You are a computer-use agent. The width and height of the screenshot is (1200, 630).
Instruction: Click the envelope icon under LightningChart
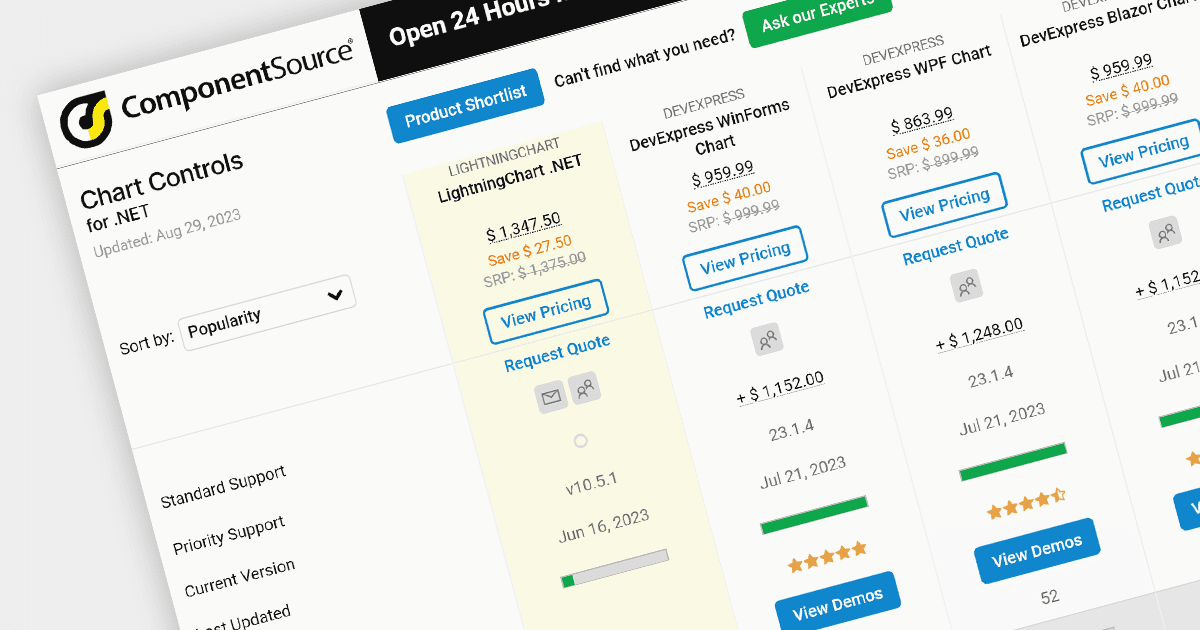(x=551, y=396)
